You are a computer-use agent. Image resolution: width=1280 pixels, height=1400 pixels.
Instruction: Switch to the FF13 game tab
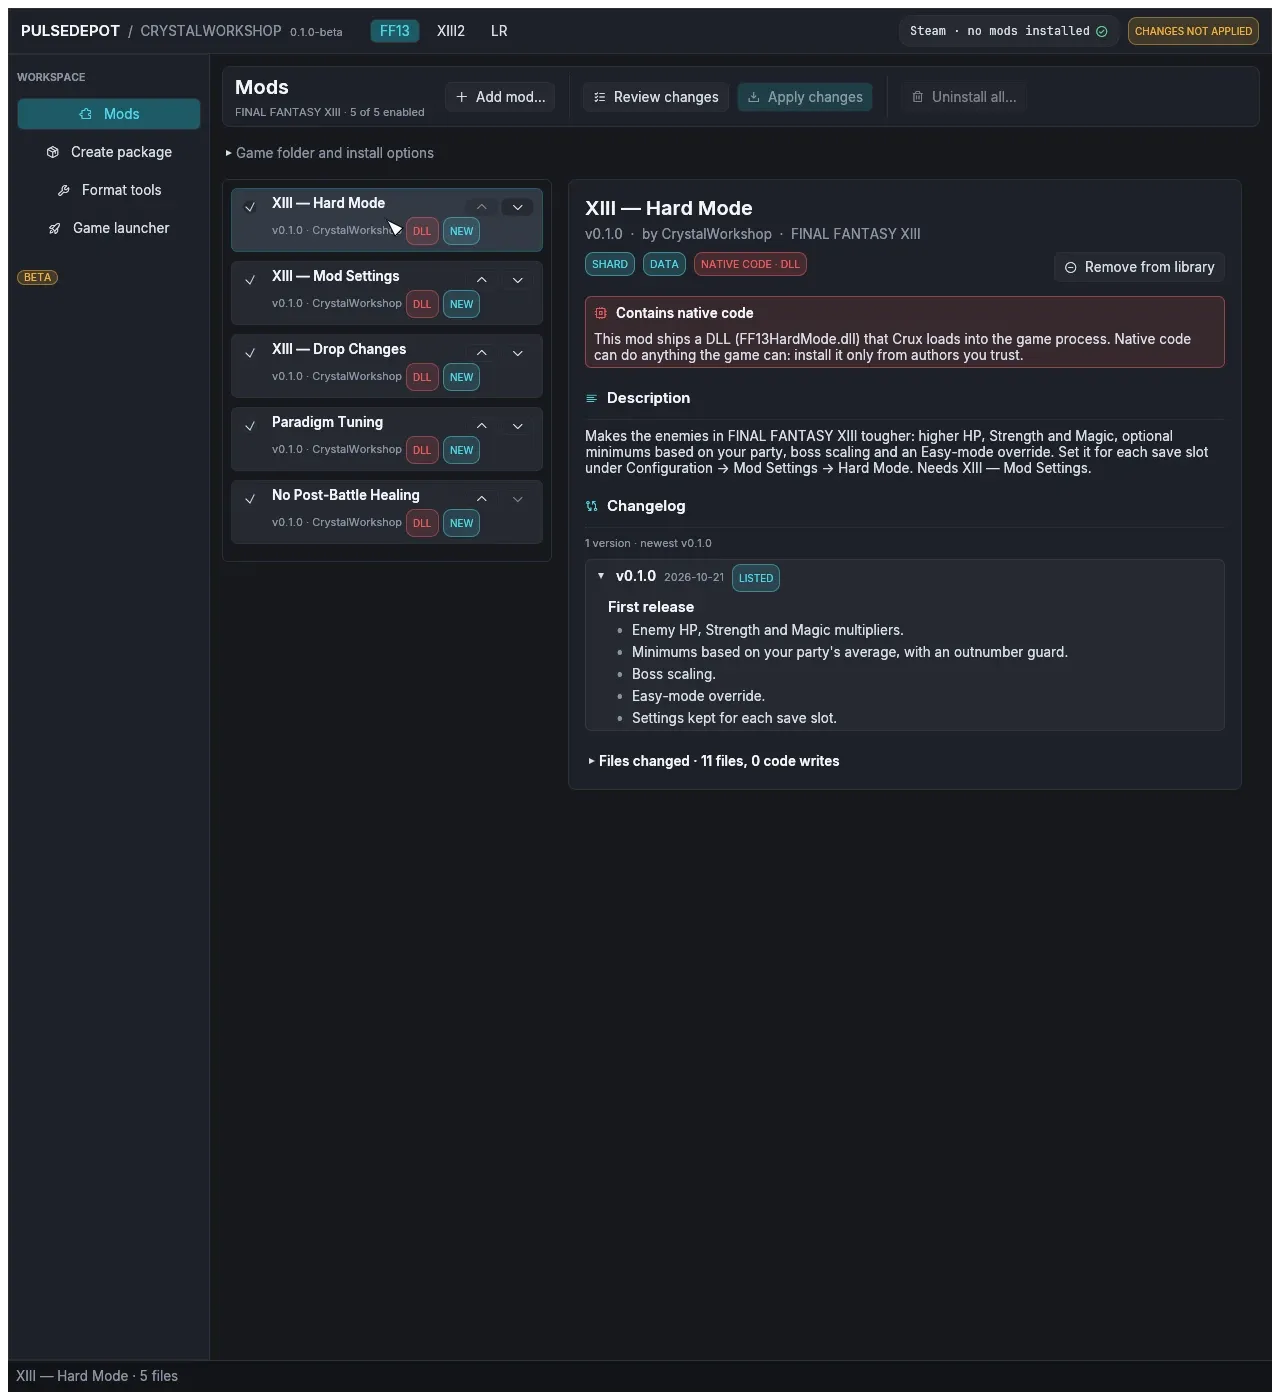395,31
